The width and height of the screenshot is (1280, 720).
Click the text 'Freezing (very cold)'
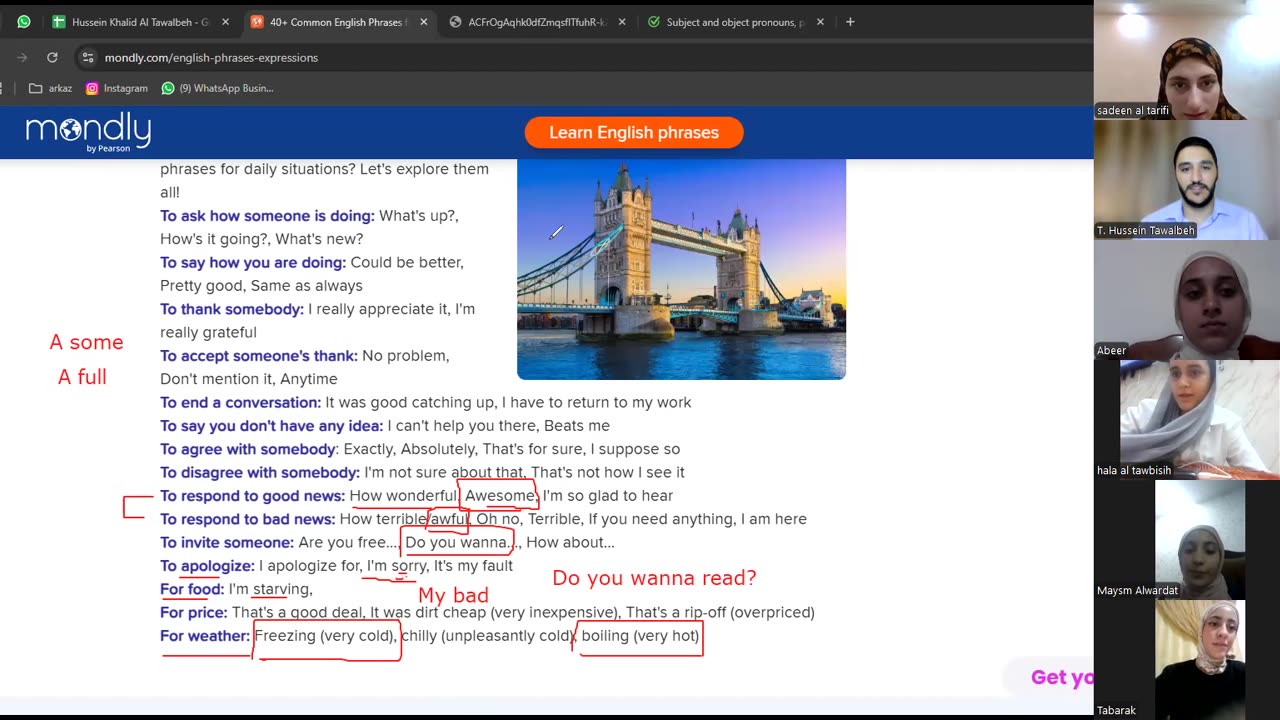325,636
